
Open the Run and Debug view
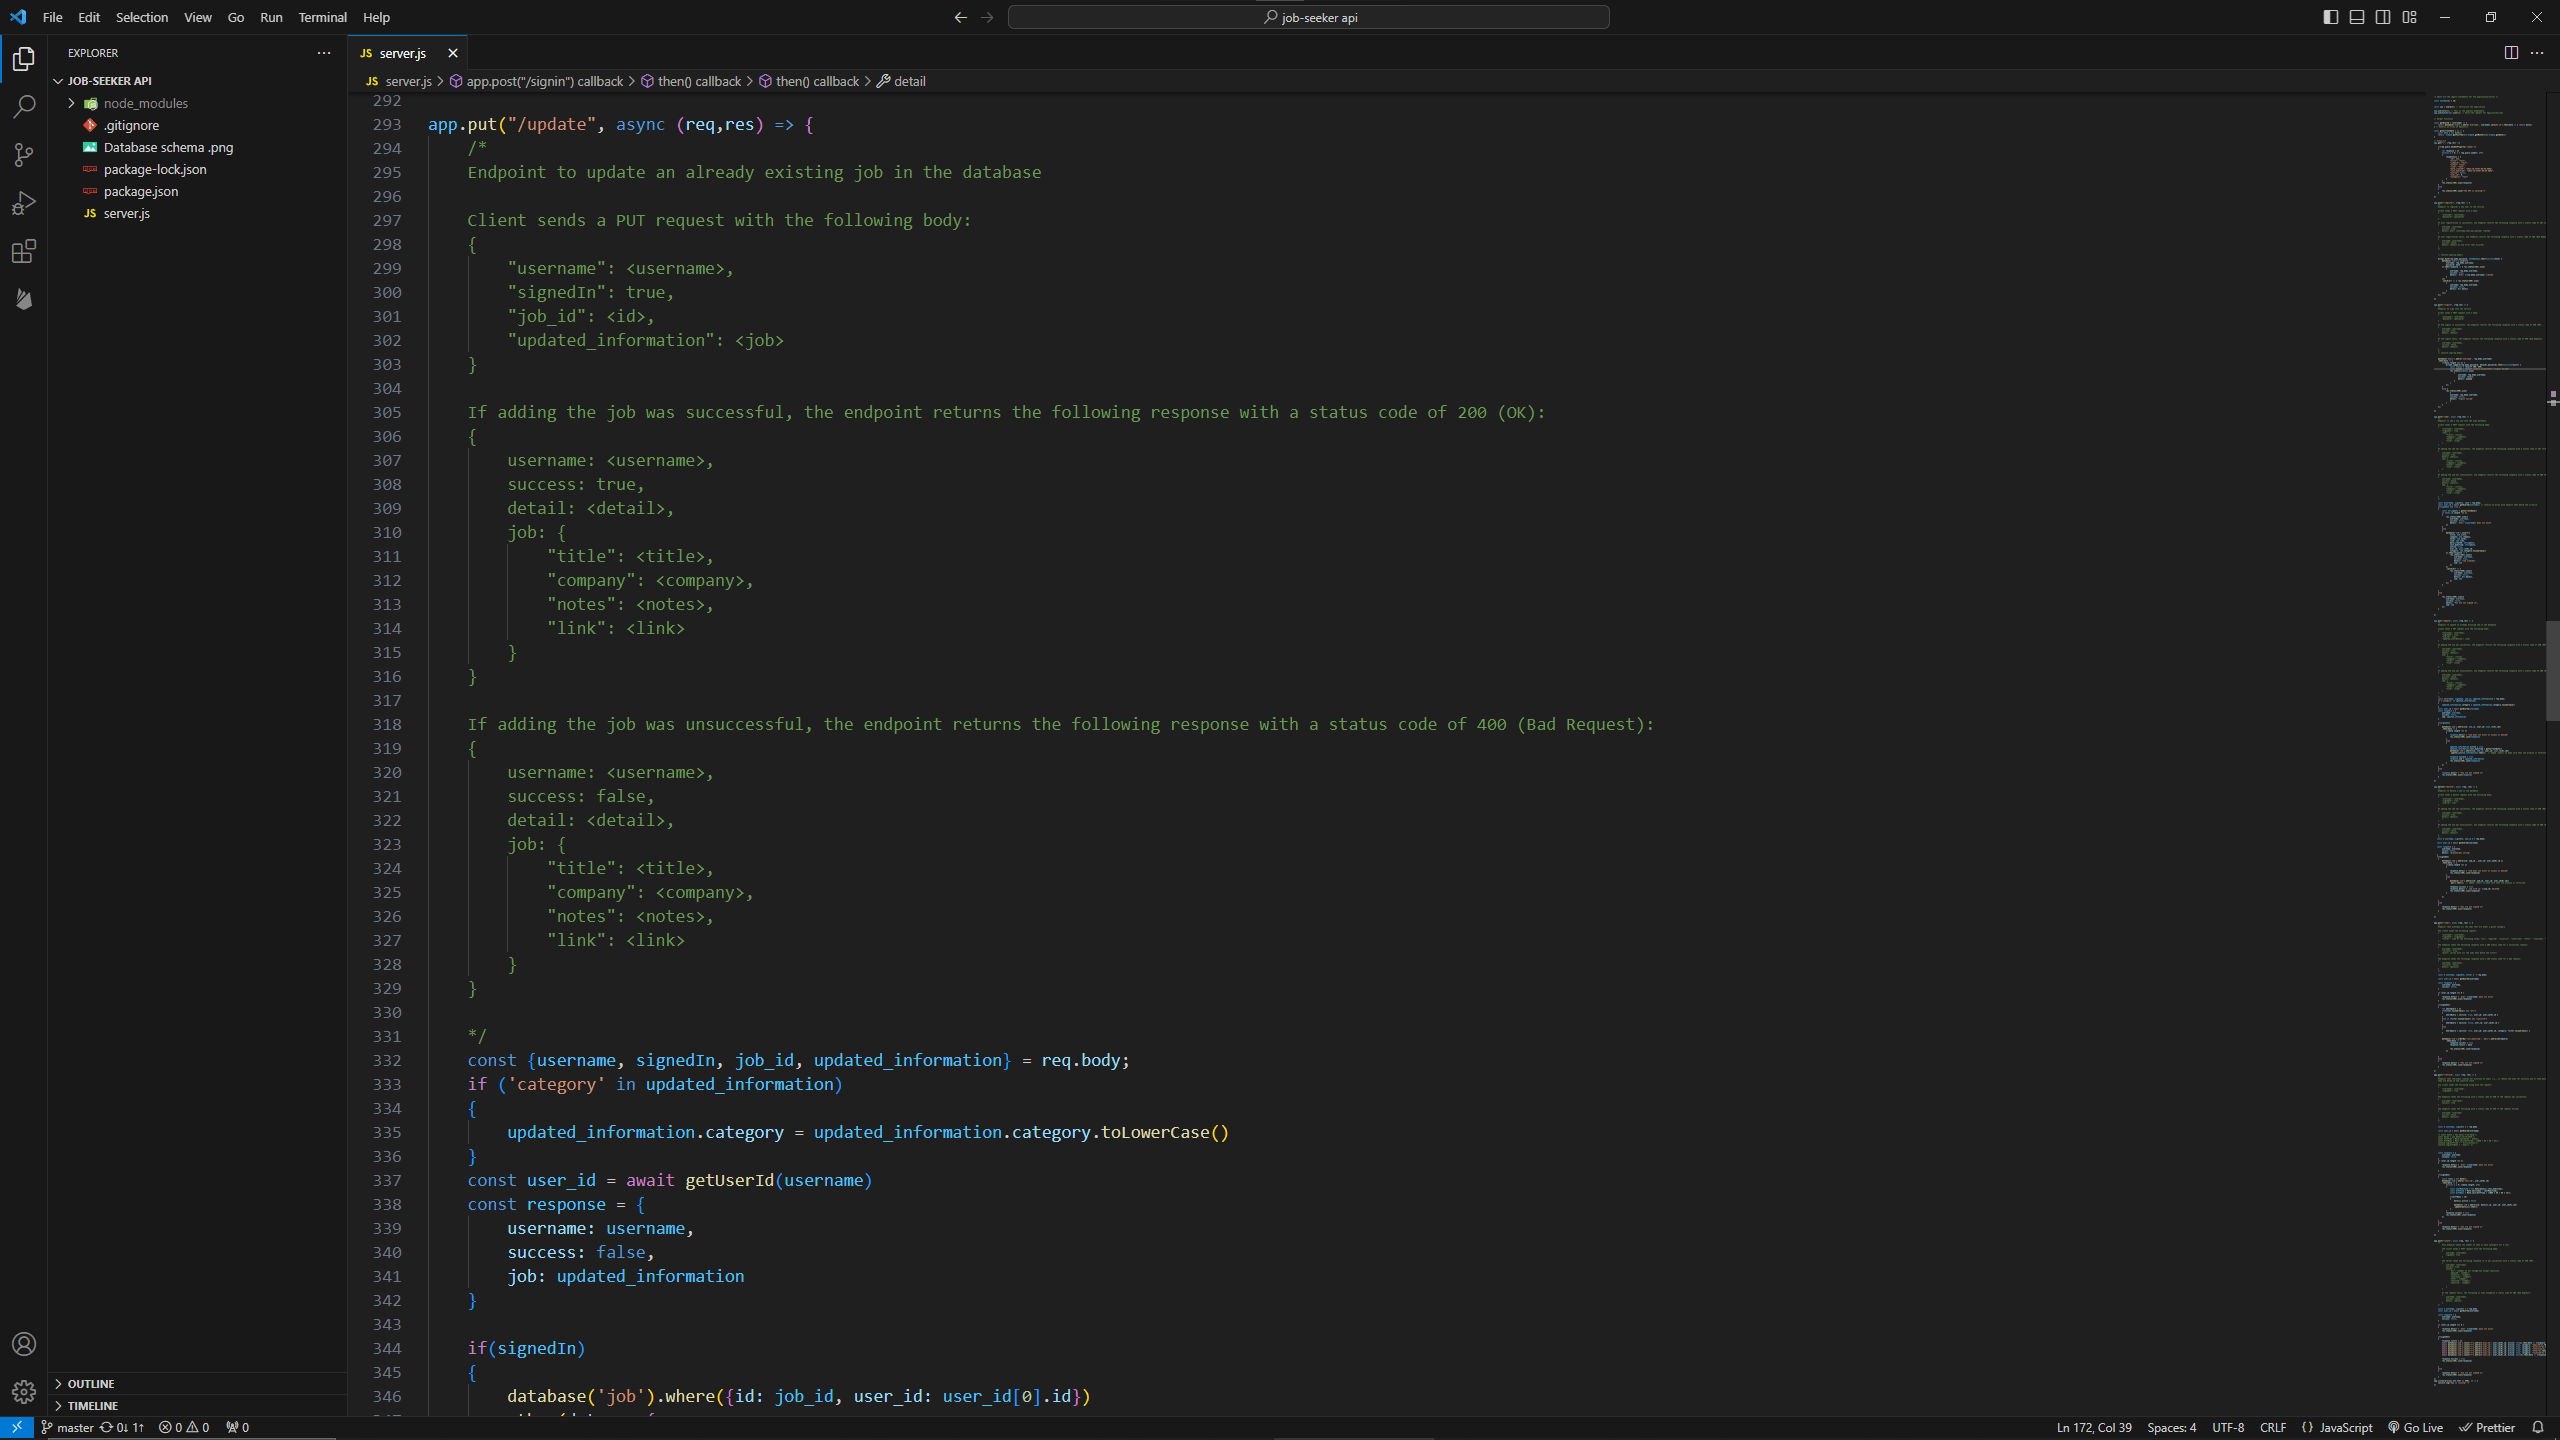coord(24,203)
